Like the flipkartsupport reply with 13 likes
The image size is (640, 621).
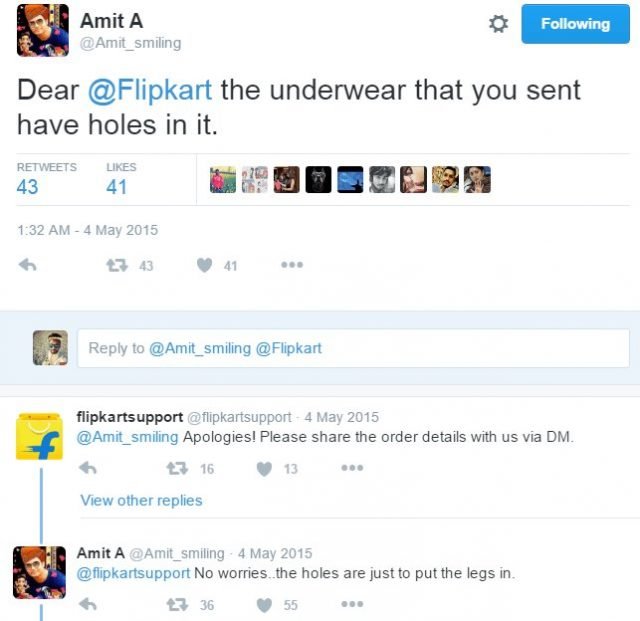(x=264, y=469)
